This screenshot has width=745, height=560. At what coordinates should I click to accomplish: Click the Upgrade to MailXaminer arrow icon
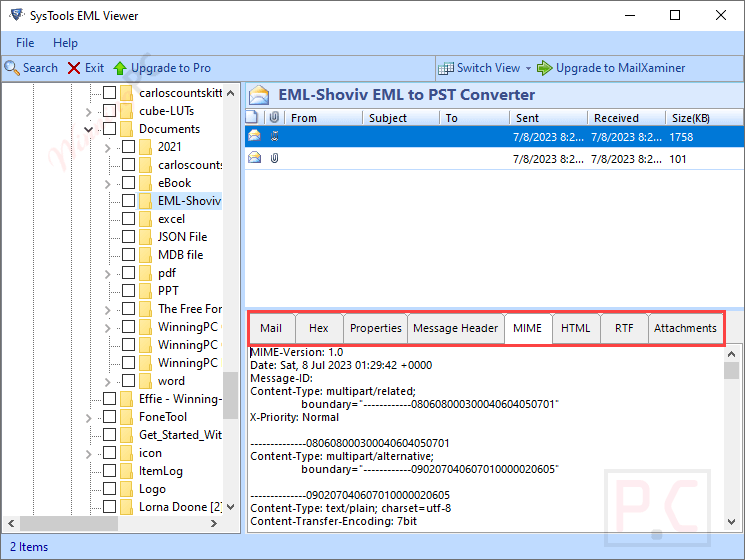544,68
